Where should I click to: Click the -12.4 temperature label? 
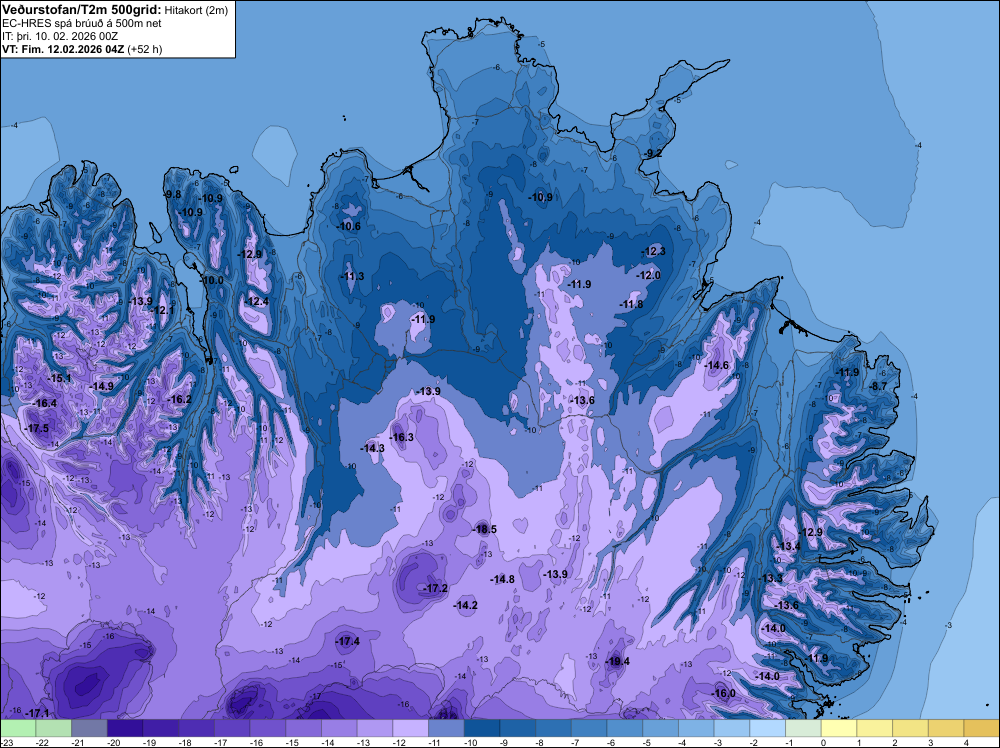click(x=257, y=302)
